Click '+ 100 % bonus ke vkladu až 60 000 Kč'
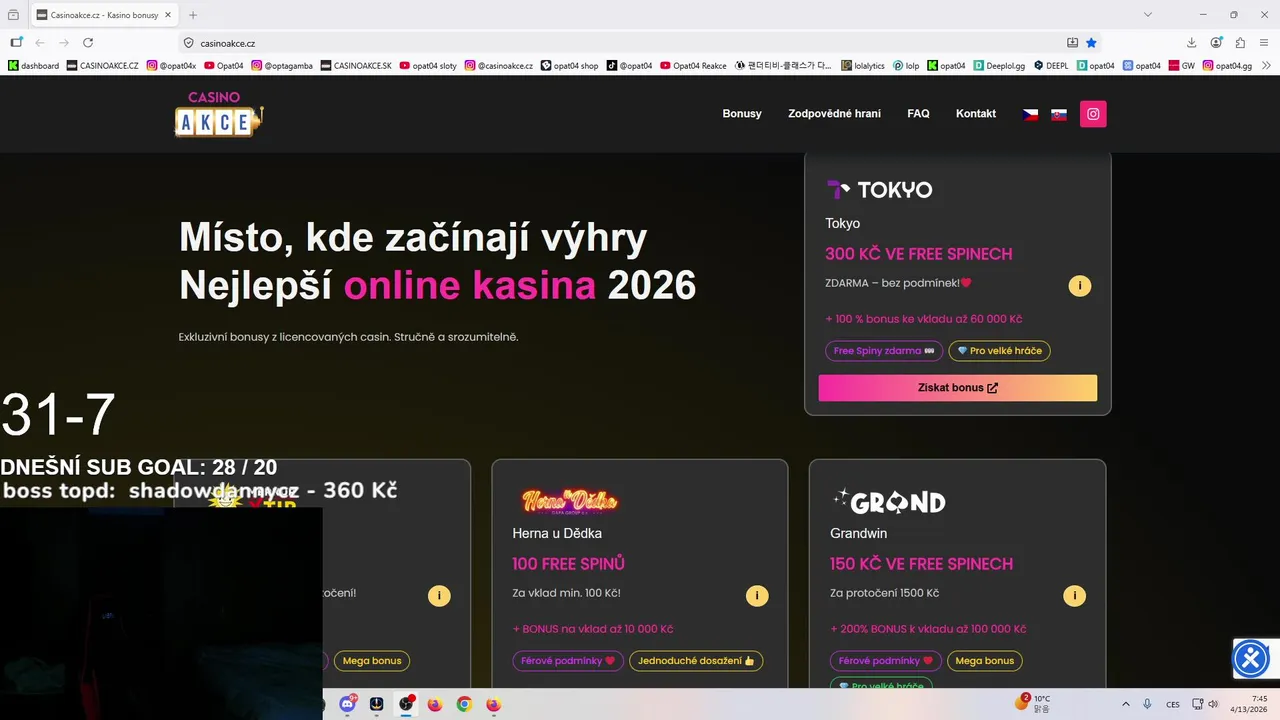Screen dimensions: 1280x720 pos(923,319)
